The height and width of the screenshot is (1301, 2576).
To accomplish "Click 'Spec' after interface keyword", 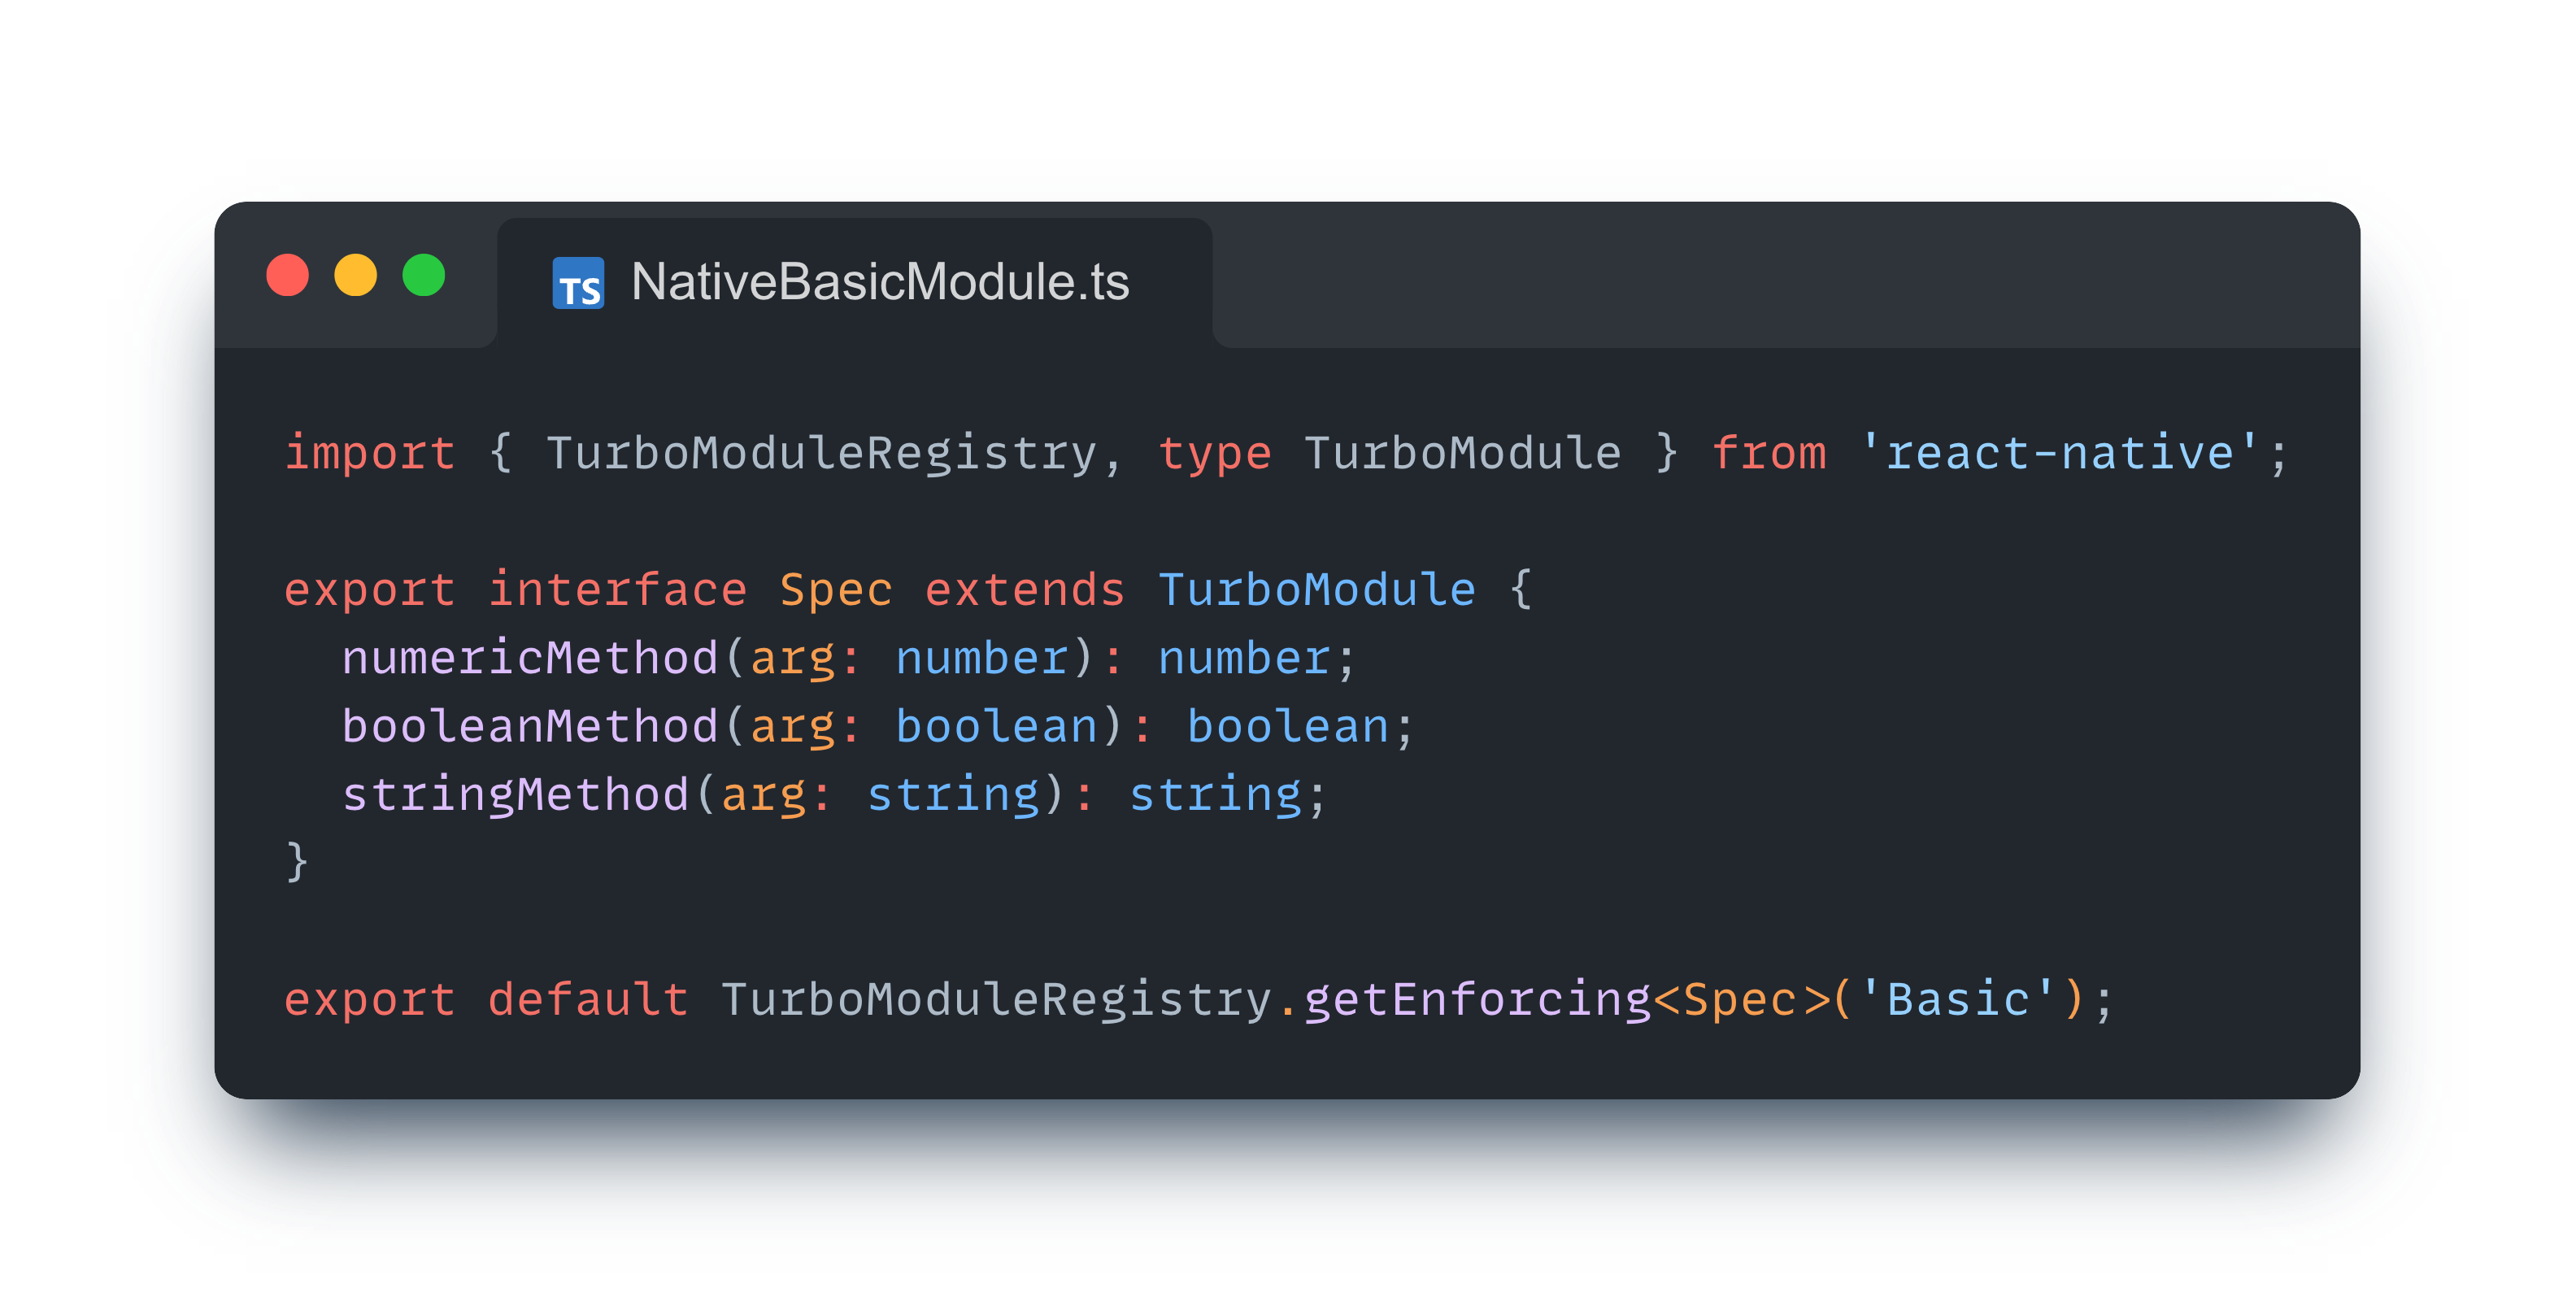I will [x=835, y=589].
